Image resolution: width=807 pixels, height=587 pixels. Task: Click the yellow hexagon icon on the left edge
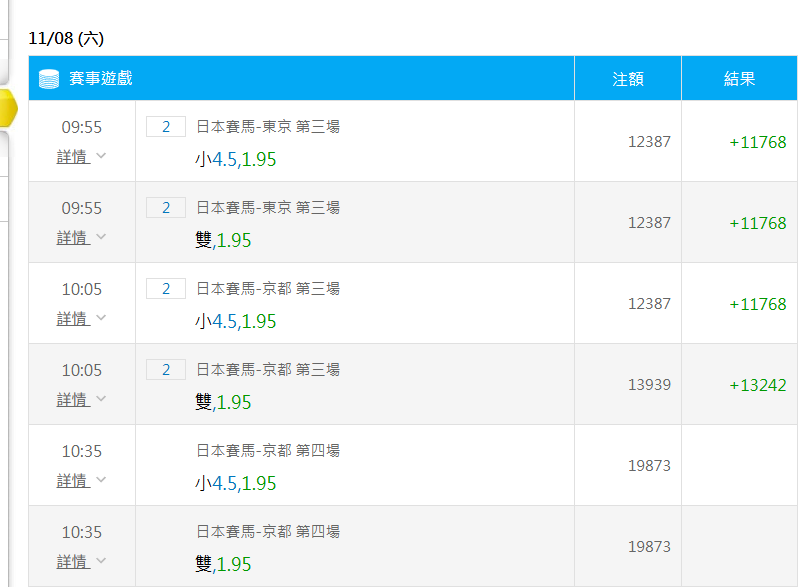click(7, 108)
